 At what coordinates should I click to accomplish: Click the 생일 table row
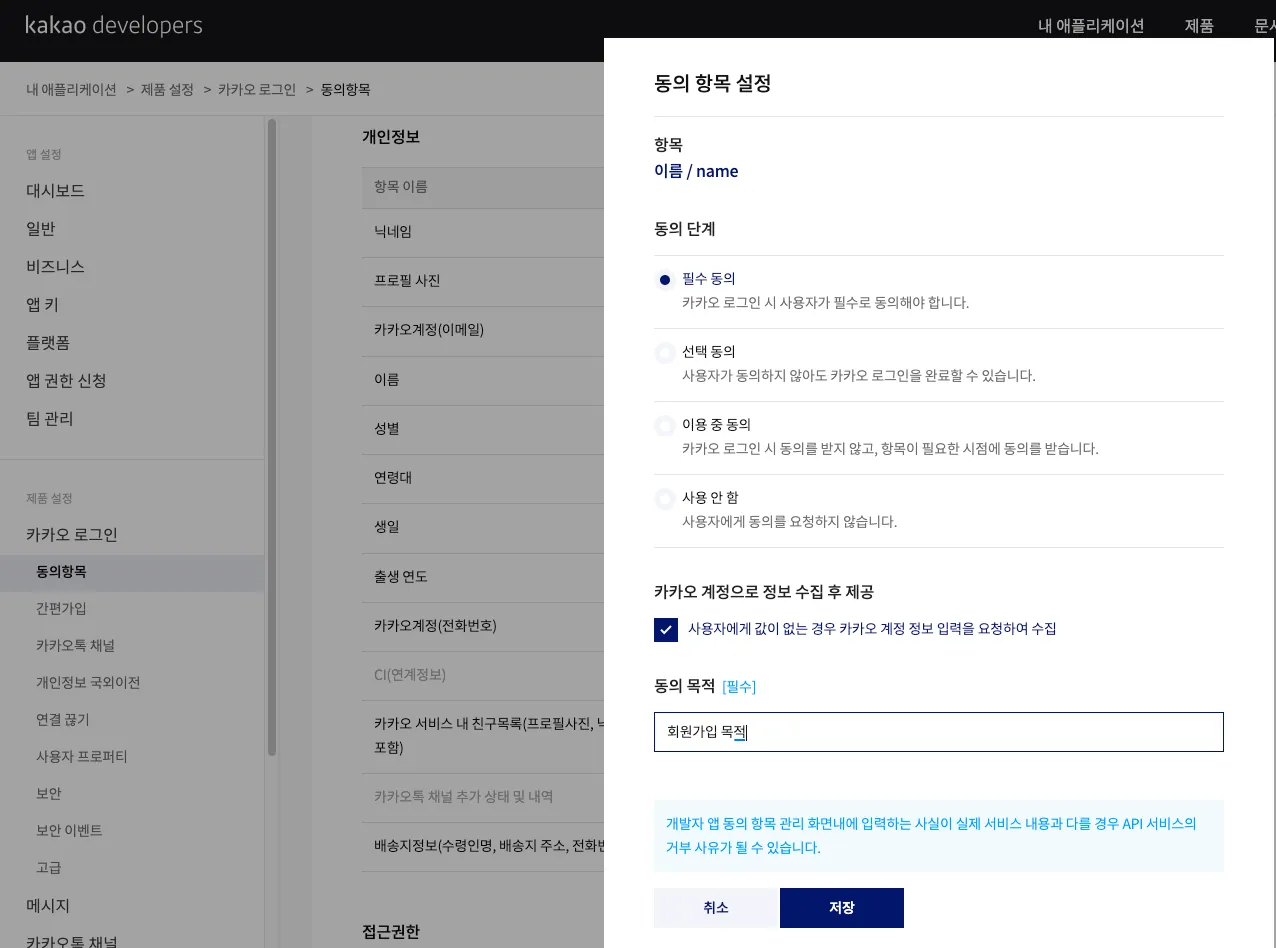tap(483, 527)
